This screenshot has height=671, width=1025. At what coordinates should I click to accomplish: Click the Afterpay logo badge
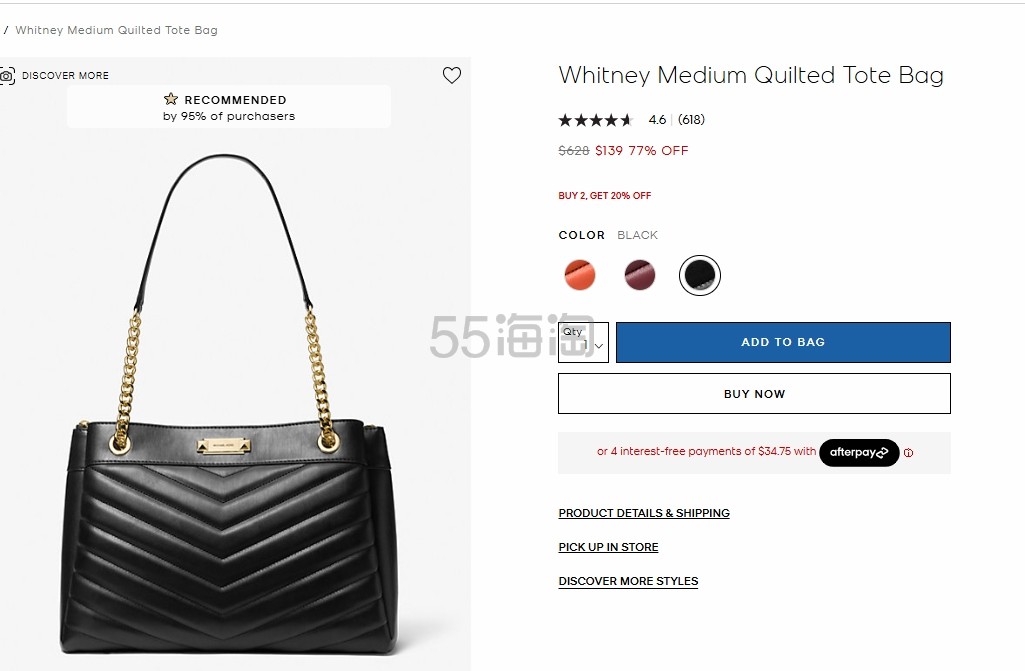click(859, 453)
